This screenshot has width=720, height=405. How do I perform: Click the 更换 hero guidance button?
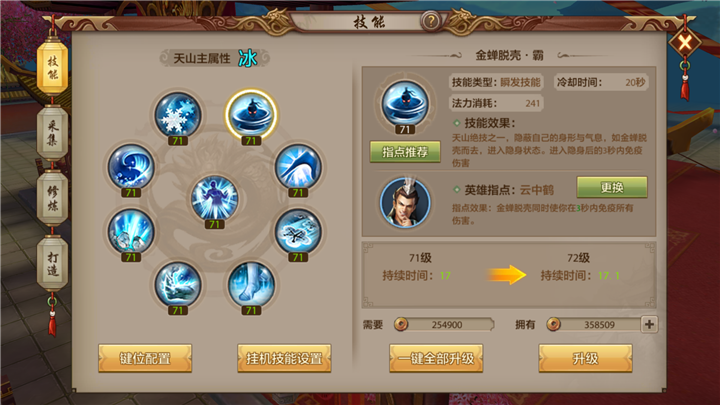[x=612, y=187]
